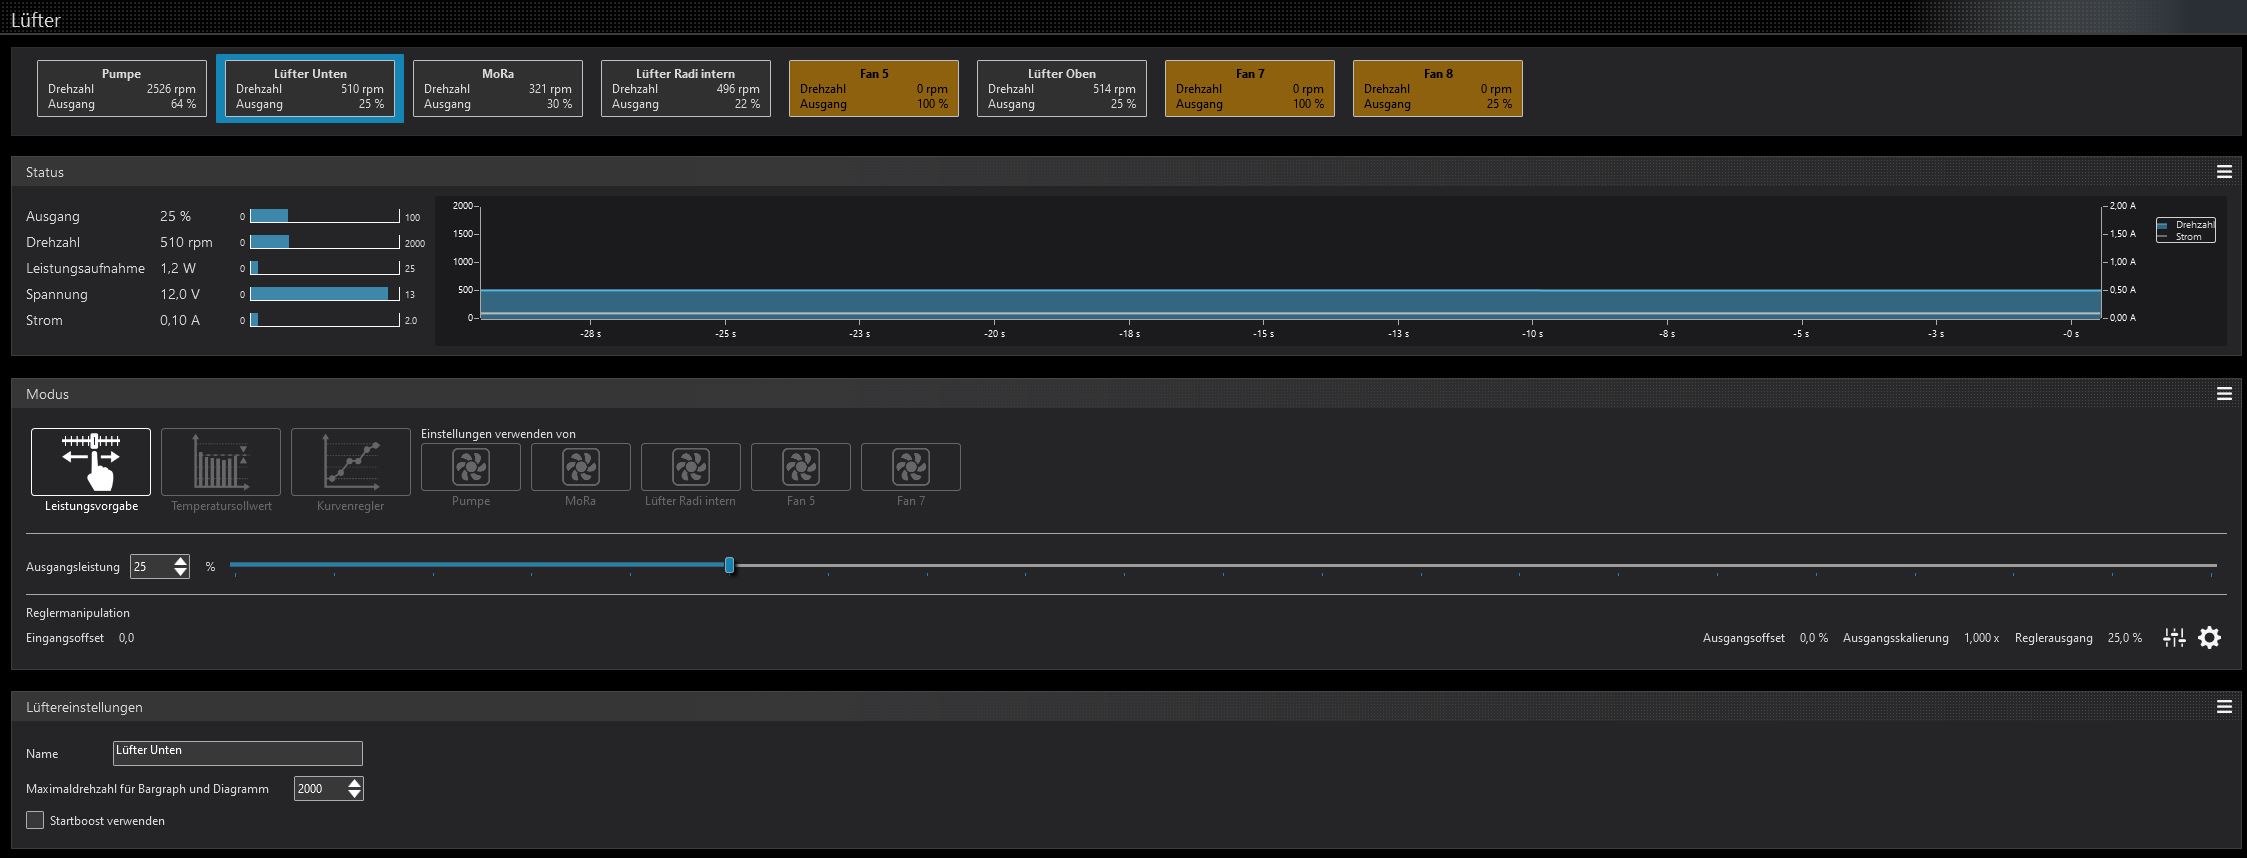Switch to the MoRa fan tile
Viewport: 2247px width, 858px height.
point(498,89)
